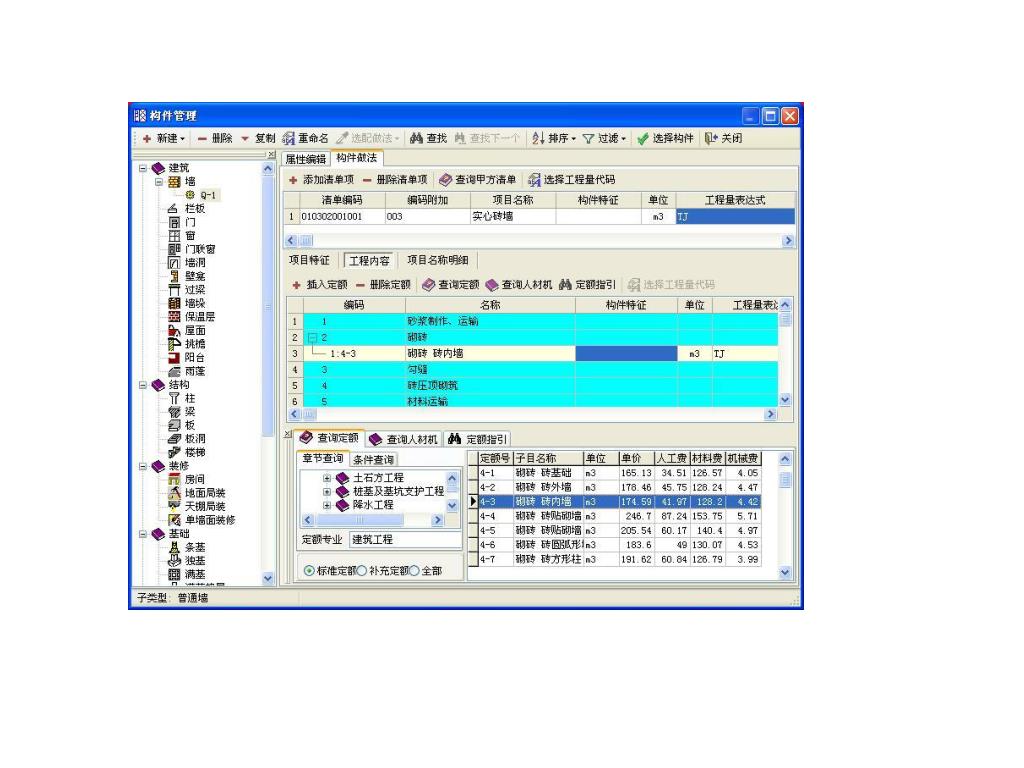Switch to the 属性编辑 tab

[306, 159]
